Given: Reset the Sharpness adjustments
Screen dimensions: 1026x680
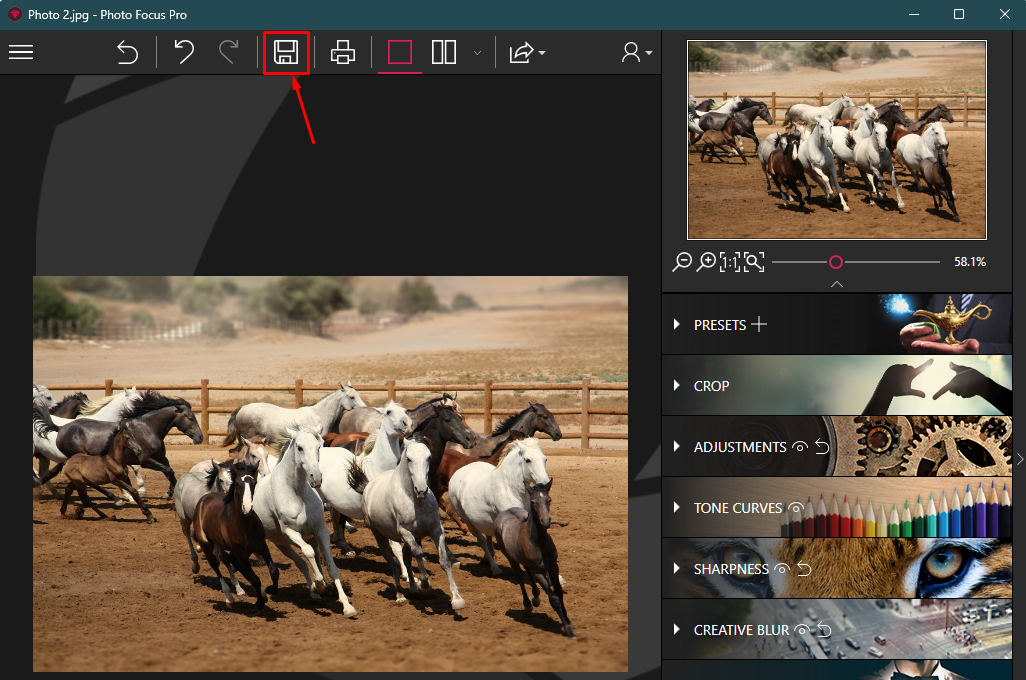Looking at the screenshot, I should [x=802, y=568].
